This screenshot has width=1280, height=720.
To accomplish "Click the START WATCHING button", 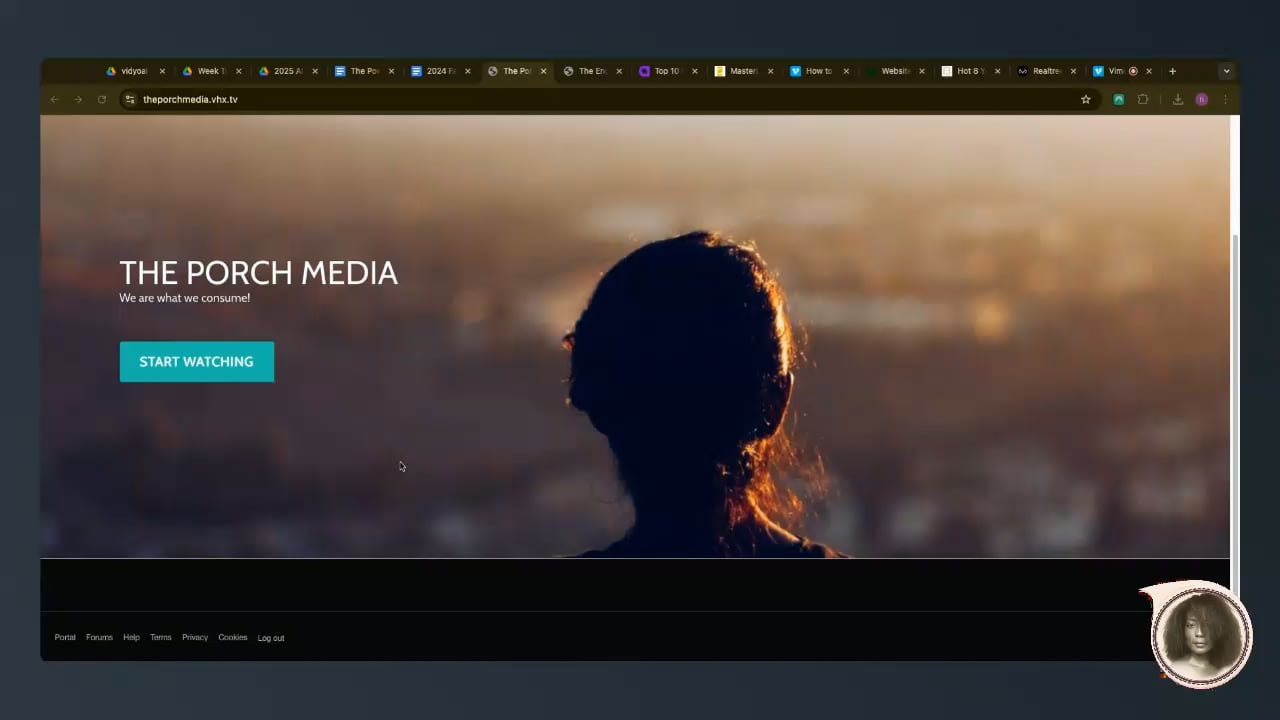I will [196, 361].
